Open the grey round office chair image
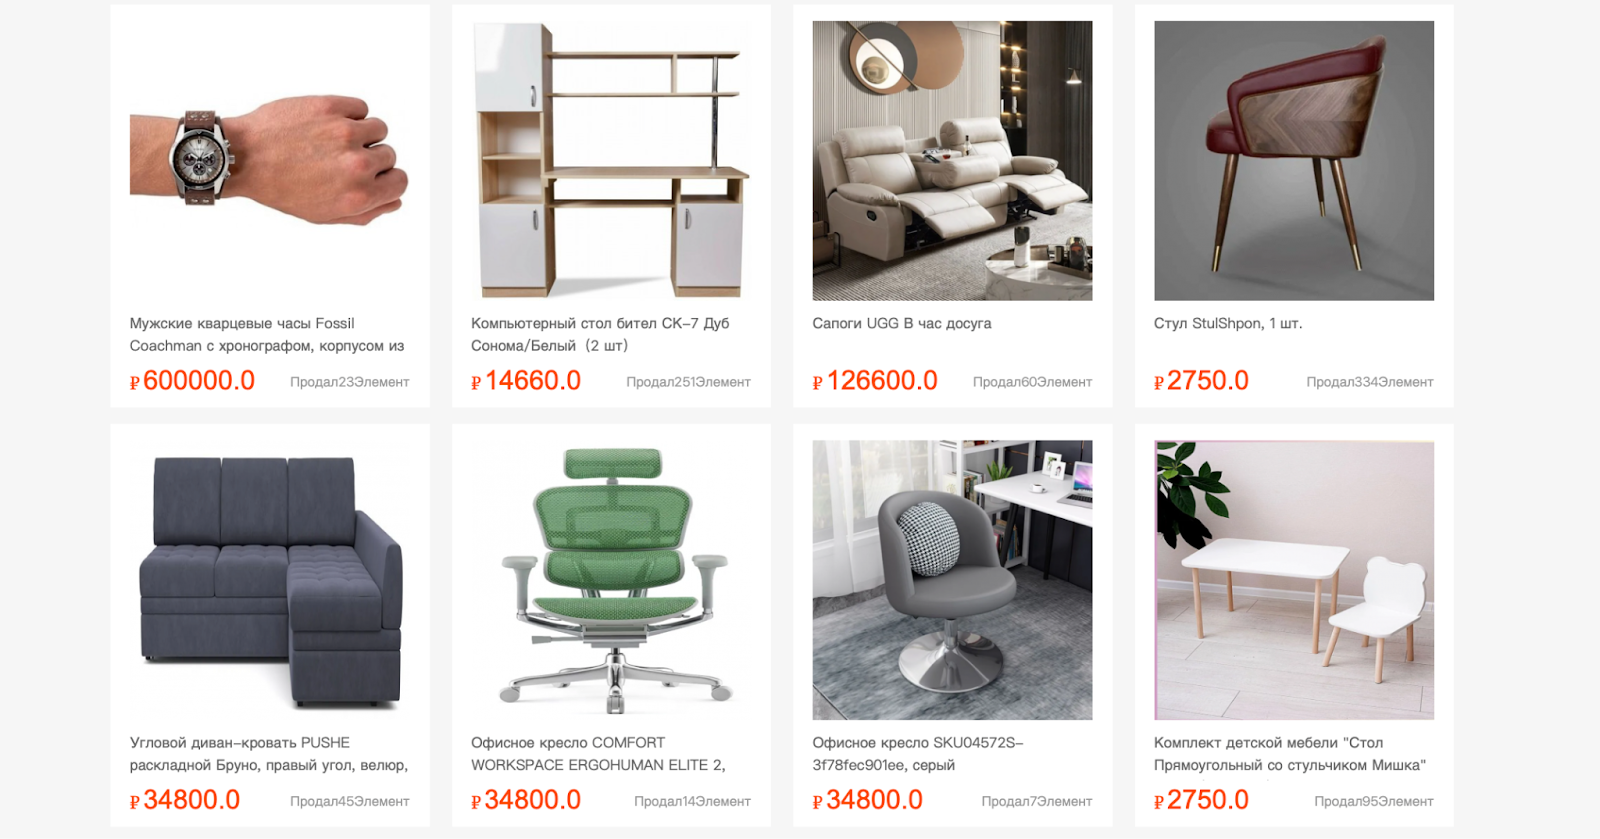The image size is (1600, 839). (952, 580)
